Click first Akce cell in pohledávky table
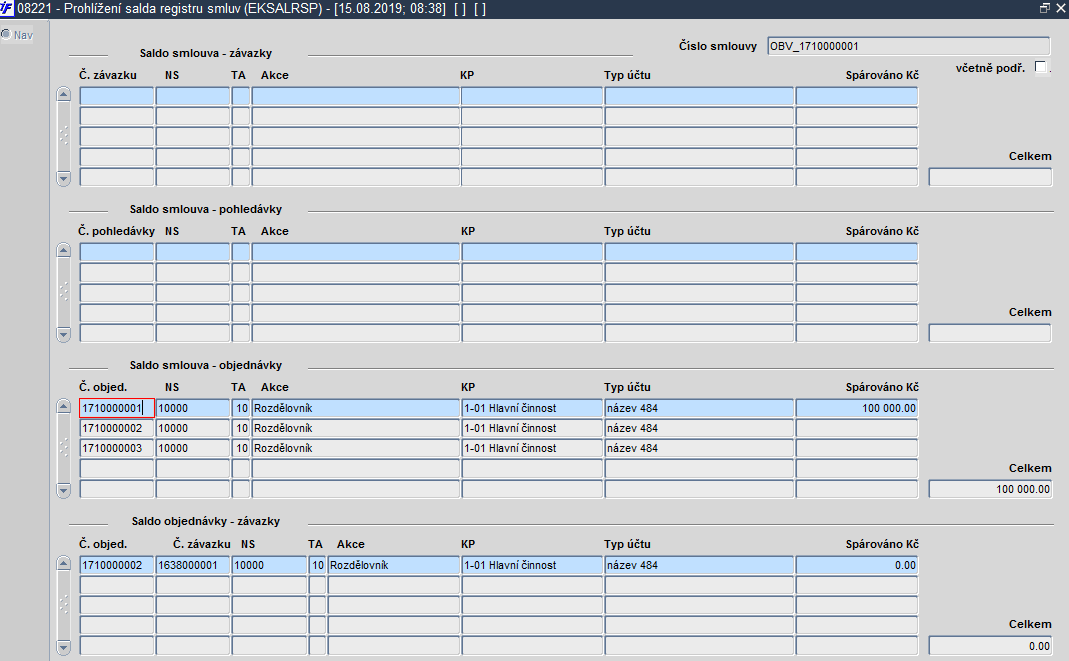 click(356, 252)
